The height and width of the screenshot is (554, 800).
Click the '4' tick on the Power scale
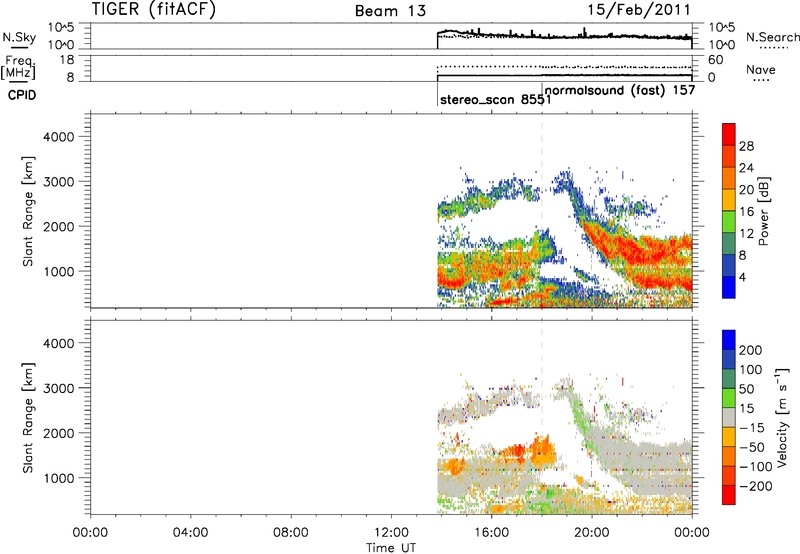point(742,277)
